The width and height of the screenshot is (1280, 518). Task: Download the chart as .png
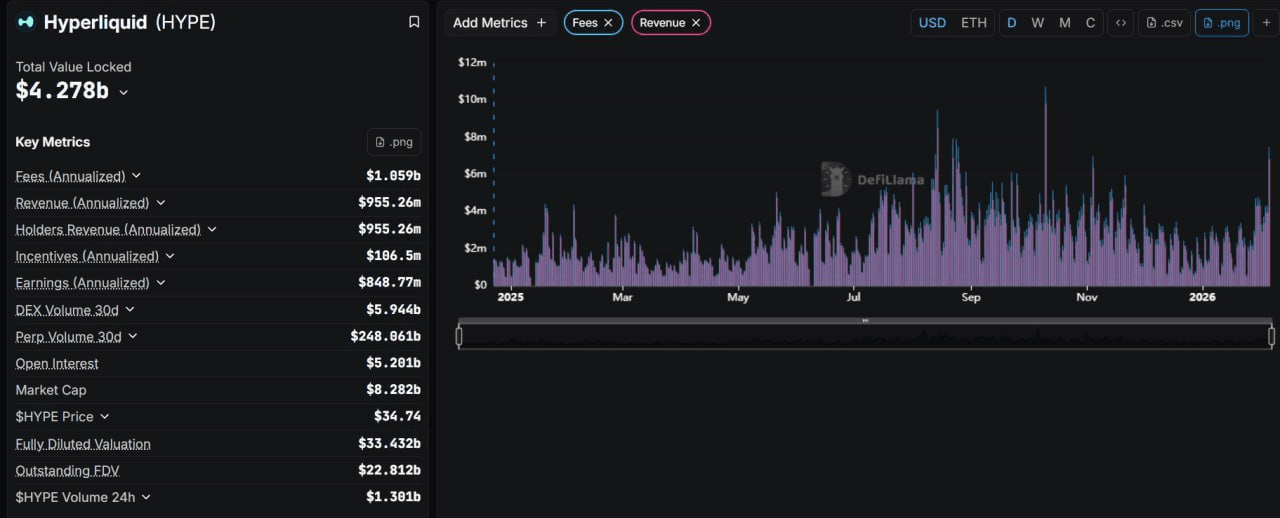[1221, 23]
